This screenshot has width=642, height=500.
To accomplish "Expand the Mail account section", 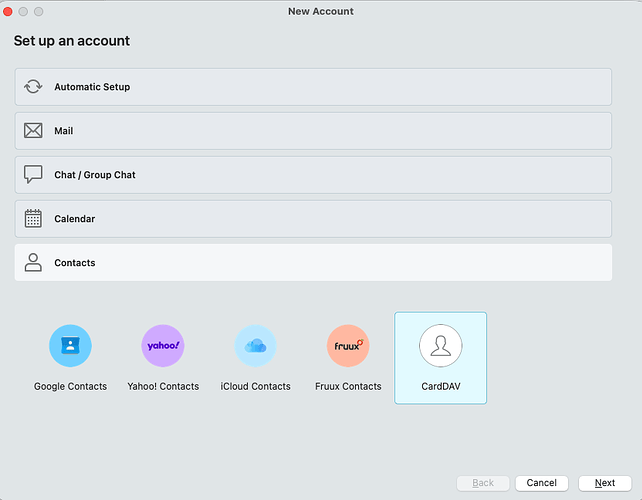I will tap(313, 131).
